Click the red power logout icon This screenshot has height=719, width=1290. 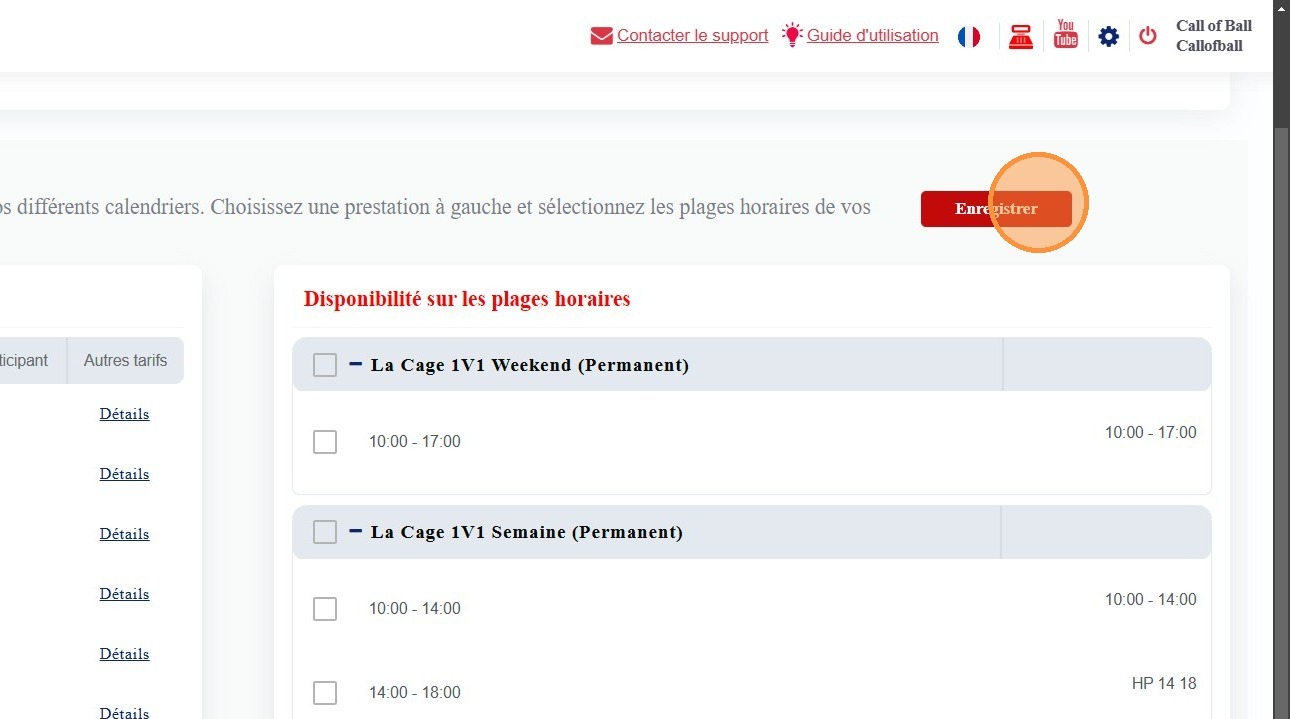point(1148,36)
